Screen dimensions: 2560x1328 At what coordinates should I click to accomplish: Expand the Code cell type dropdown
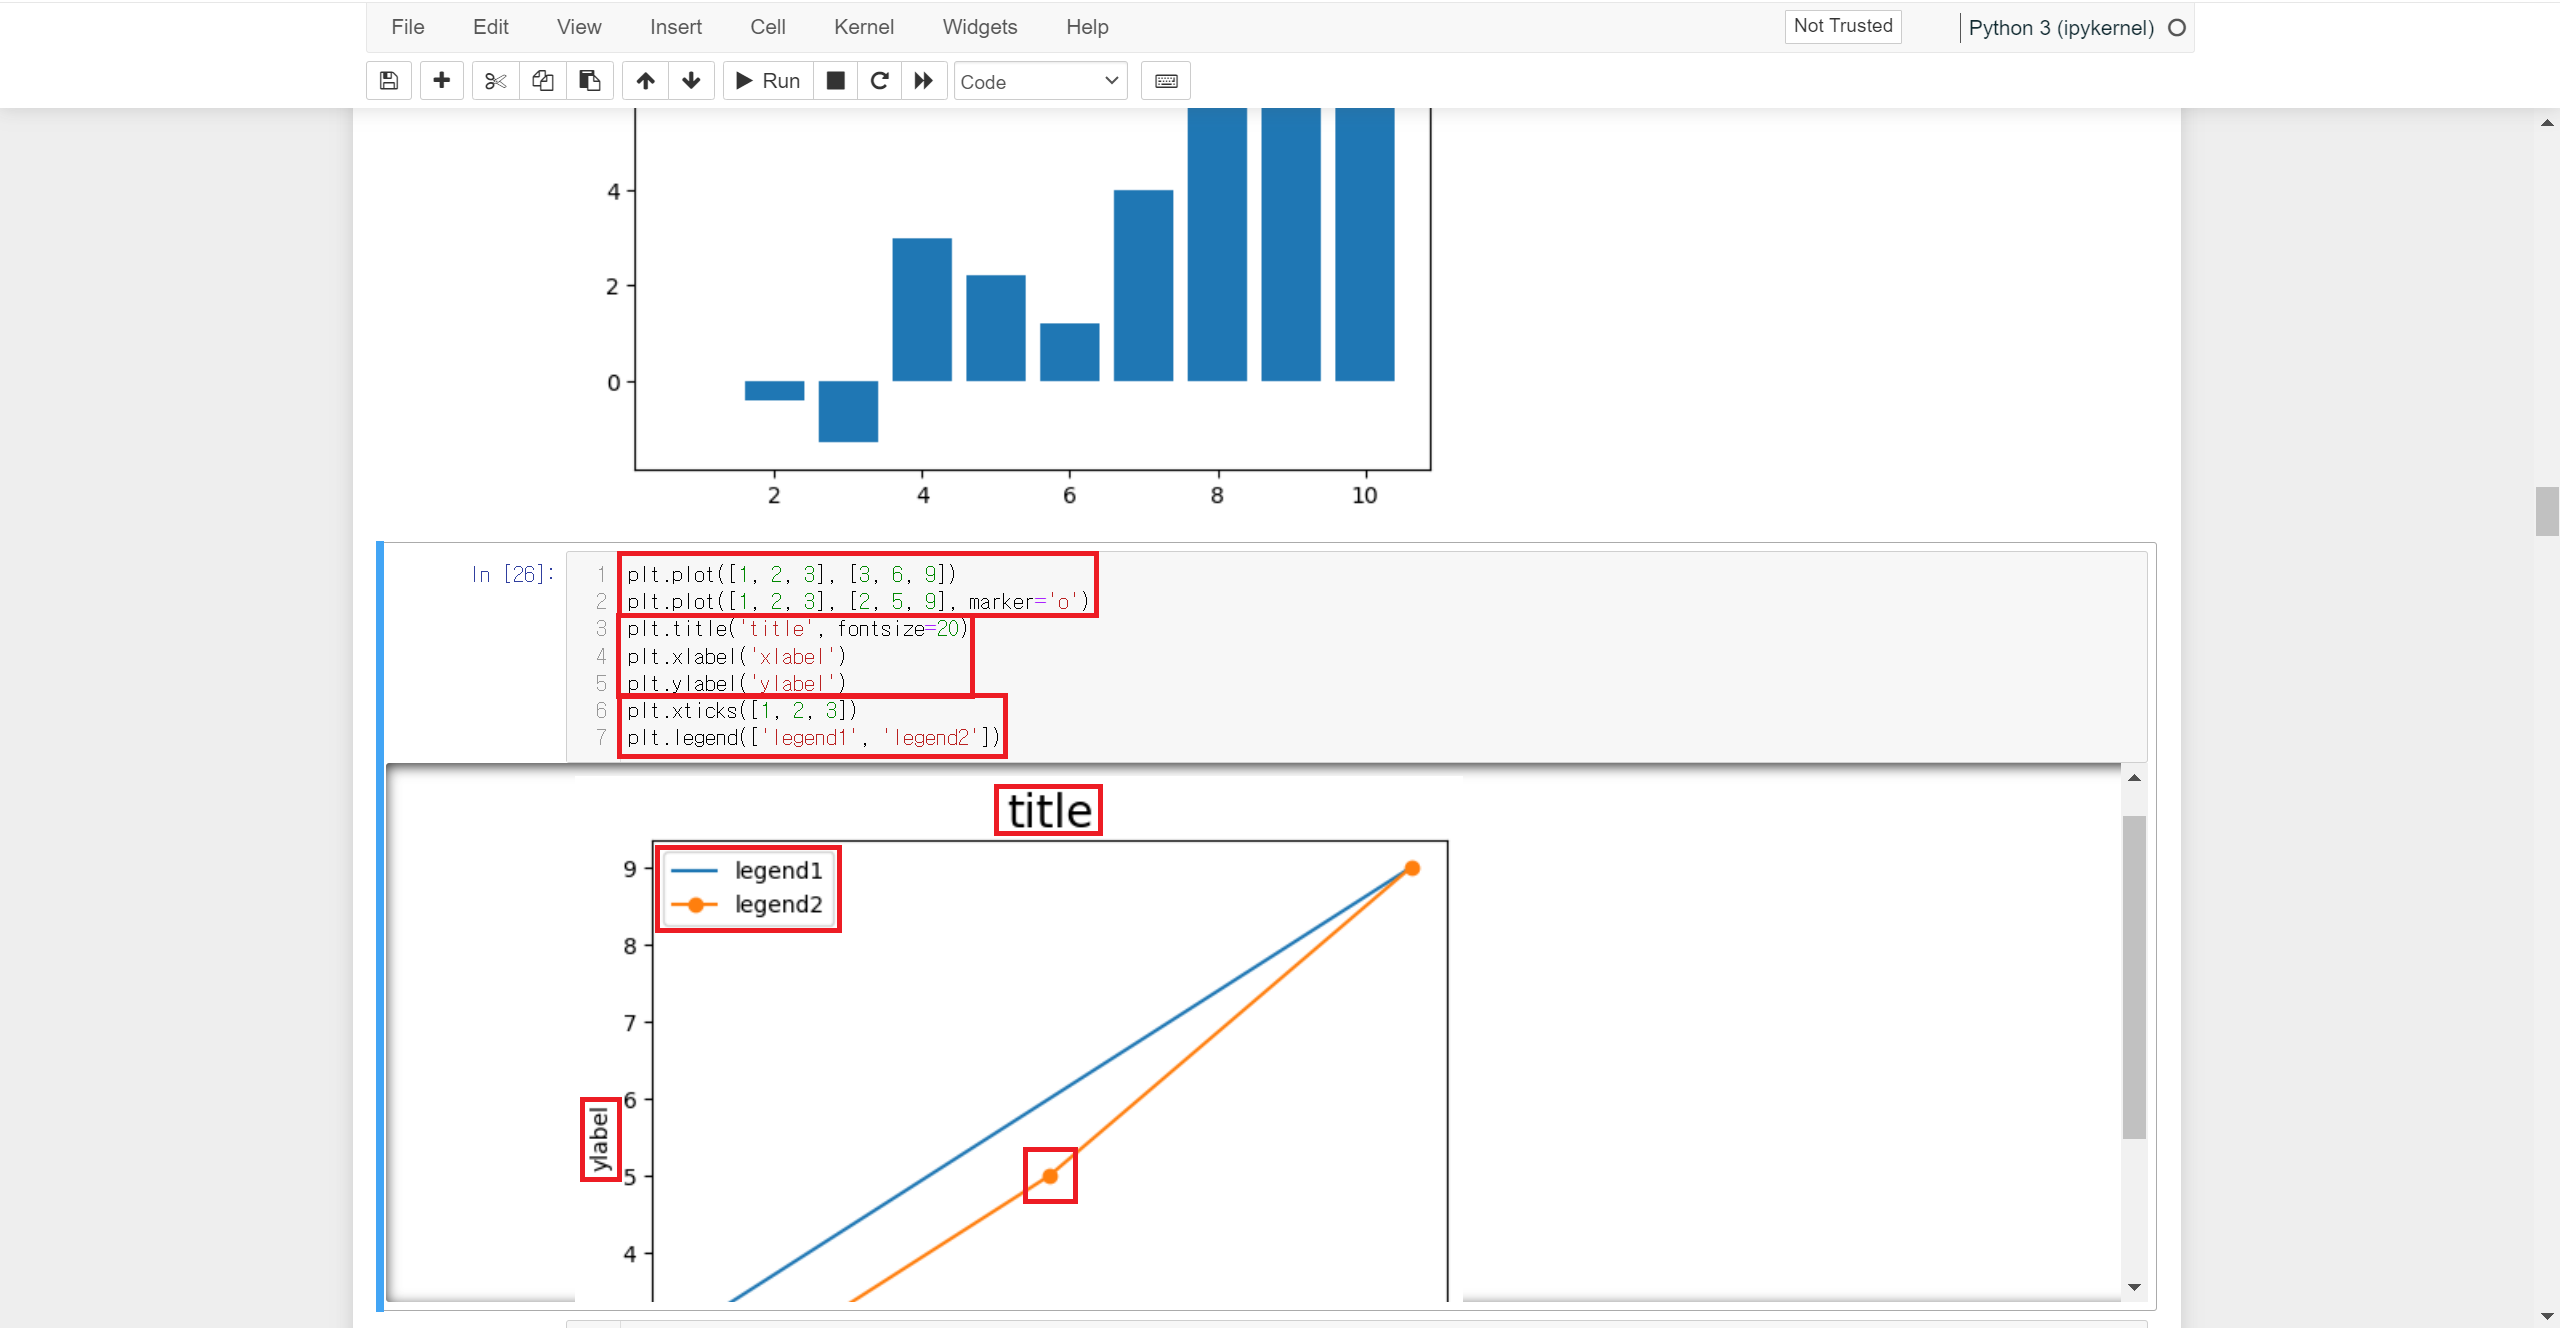pos(1040,82)
